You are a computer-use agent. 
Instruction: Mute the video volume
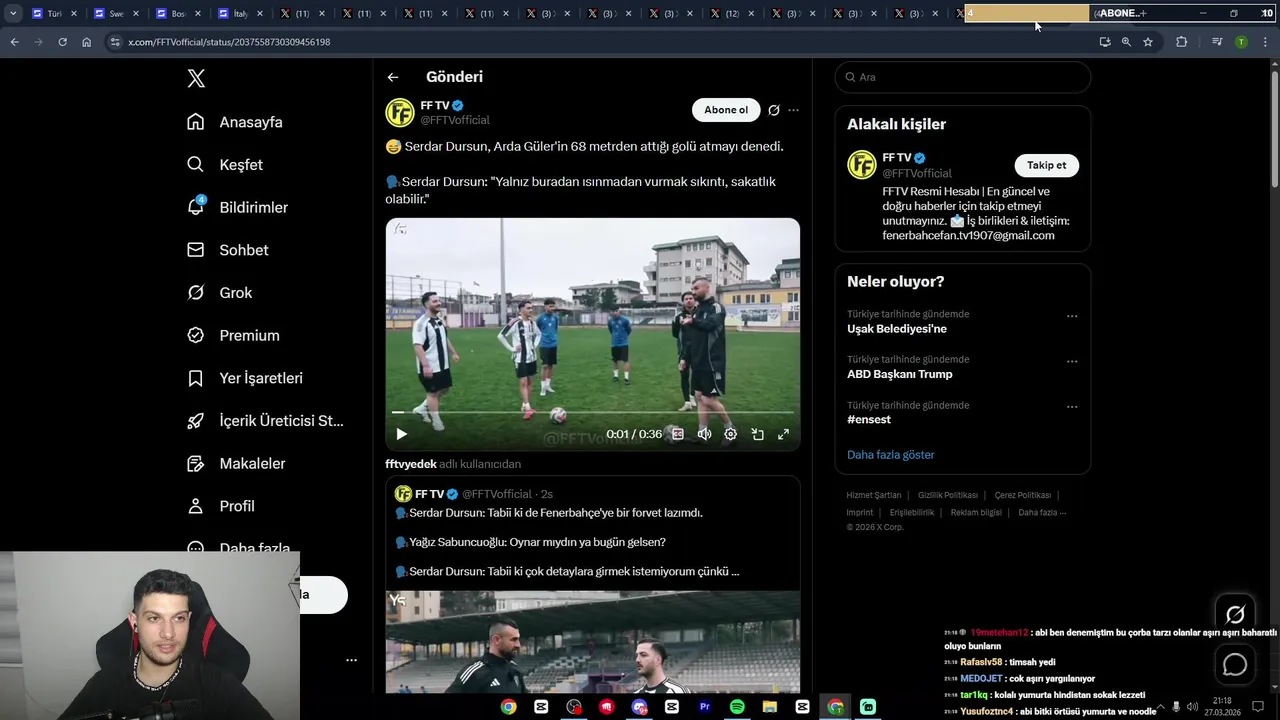(x=704, y=434)
